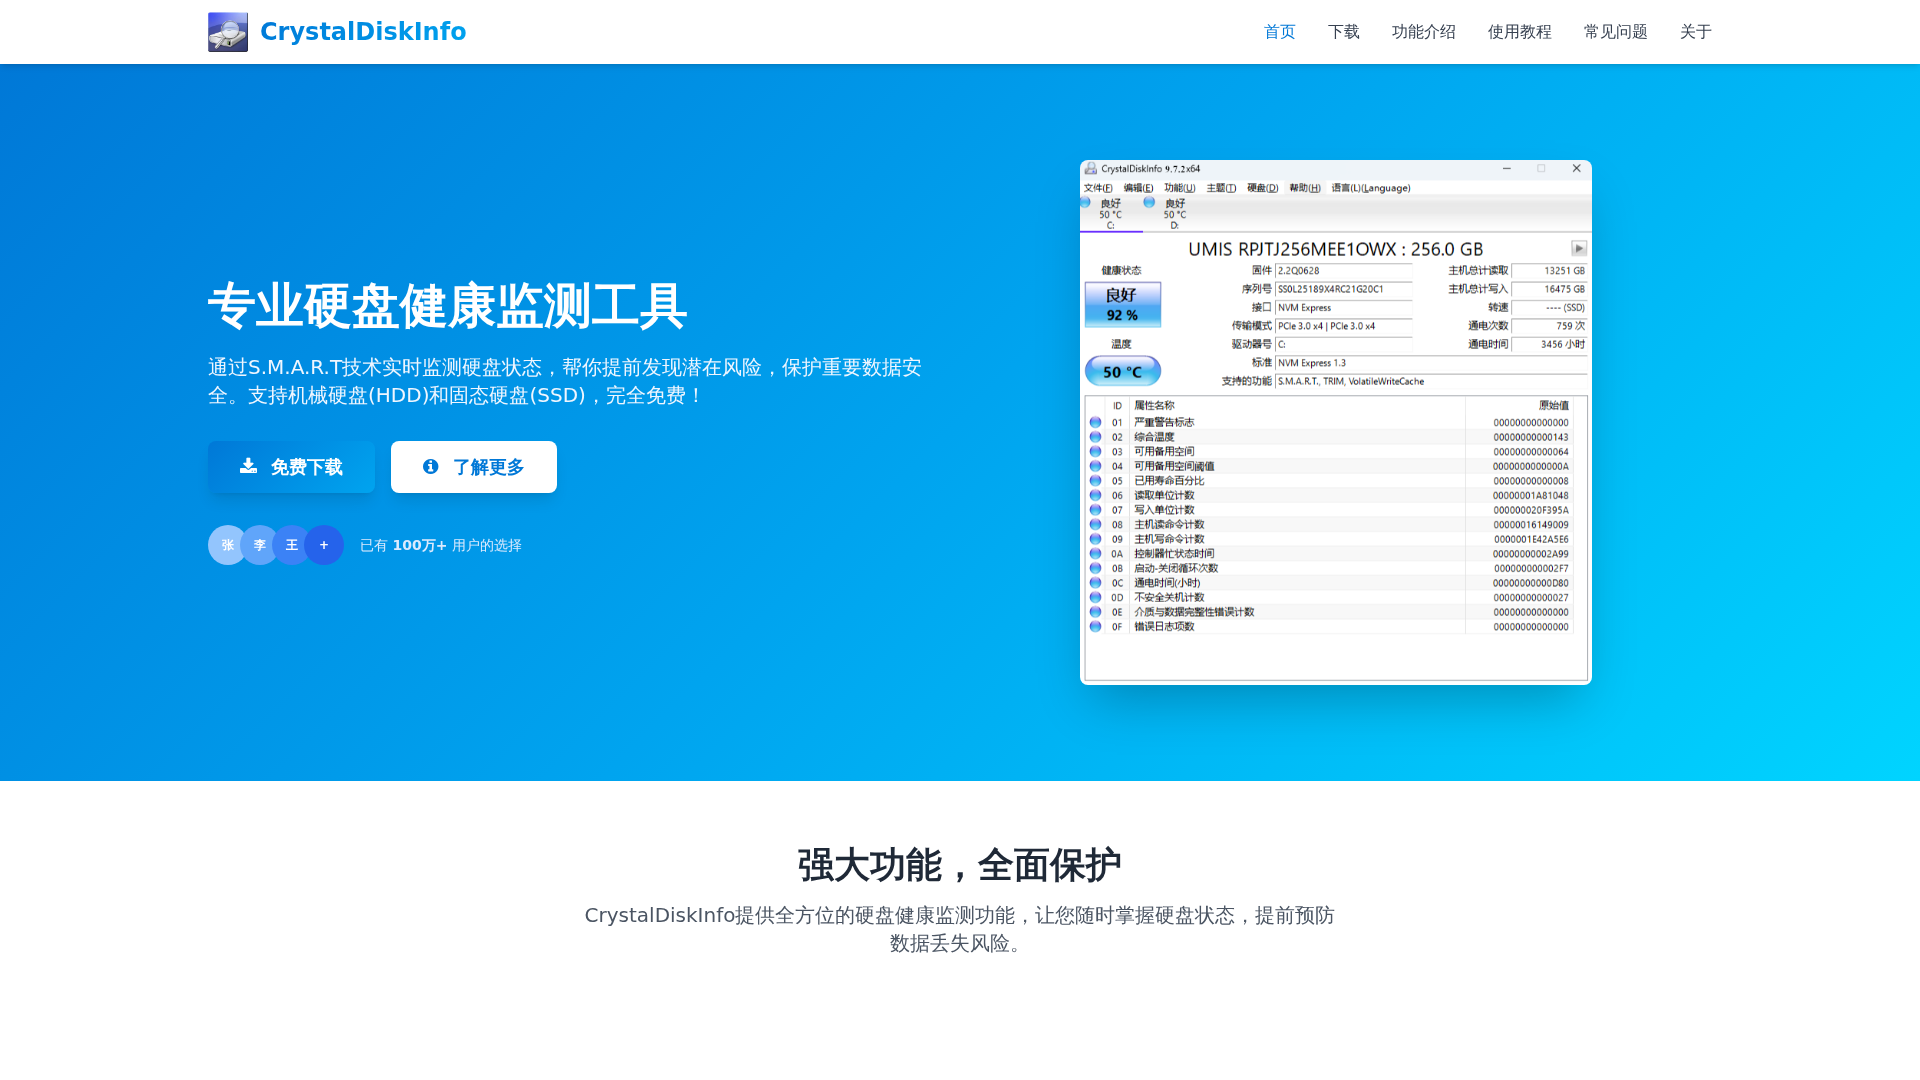This screenshot has height=1080, width=1920.
Task: Select 功能介绍 in the top navigation
Action: tap(1424, 32)
